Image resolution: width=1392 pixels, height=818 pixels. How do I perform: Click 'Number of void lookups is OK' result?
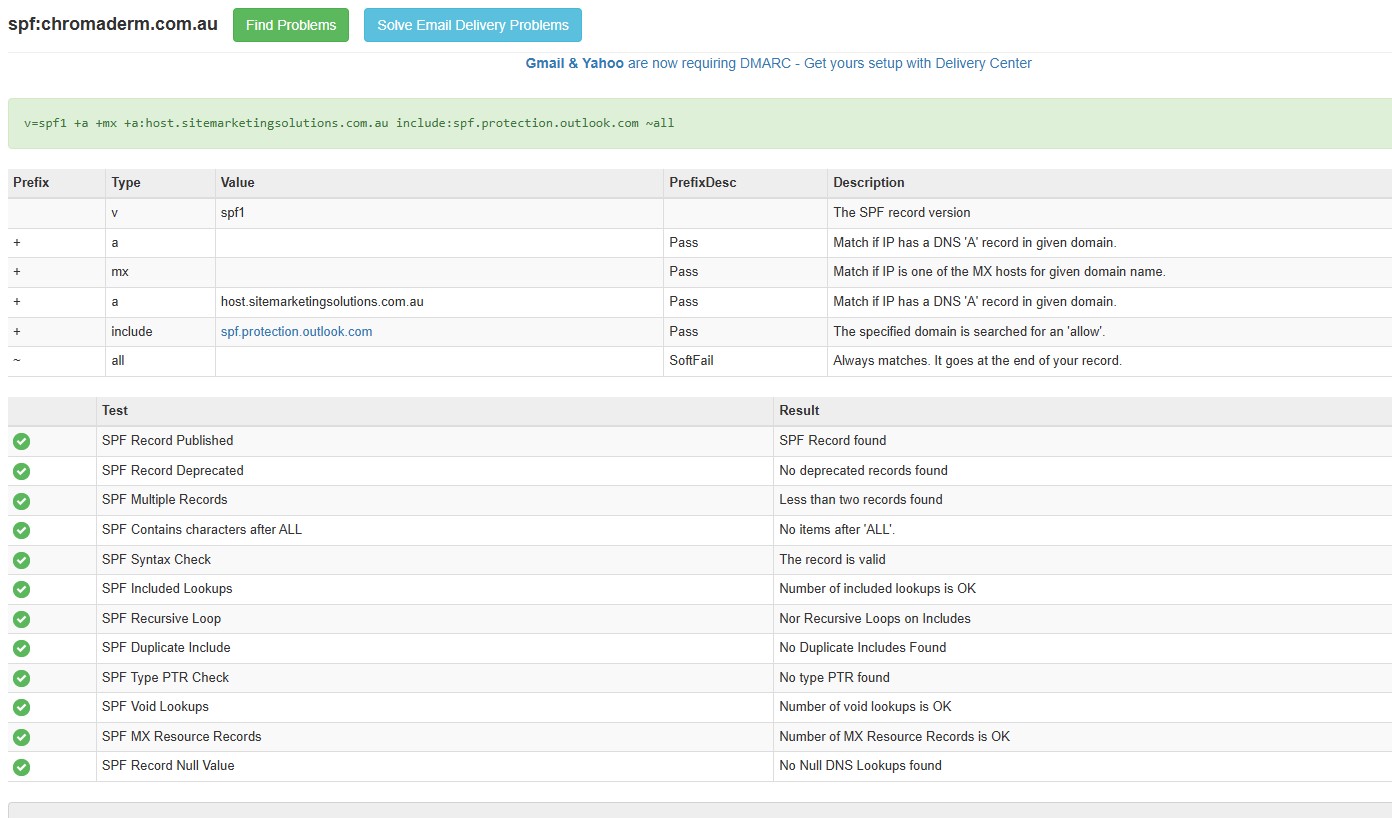865,707
